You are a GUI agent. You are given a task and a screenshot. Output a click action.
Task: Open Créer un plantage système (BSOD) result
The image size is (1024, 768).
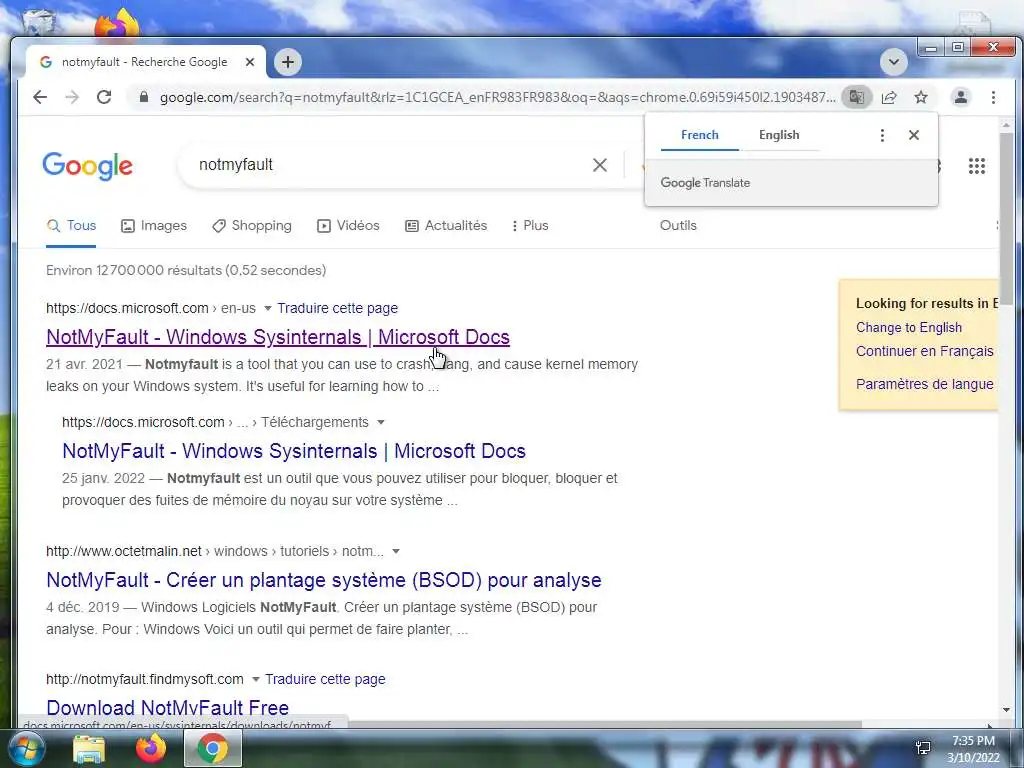tap(324, 580)
